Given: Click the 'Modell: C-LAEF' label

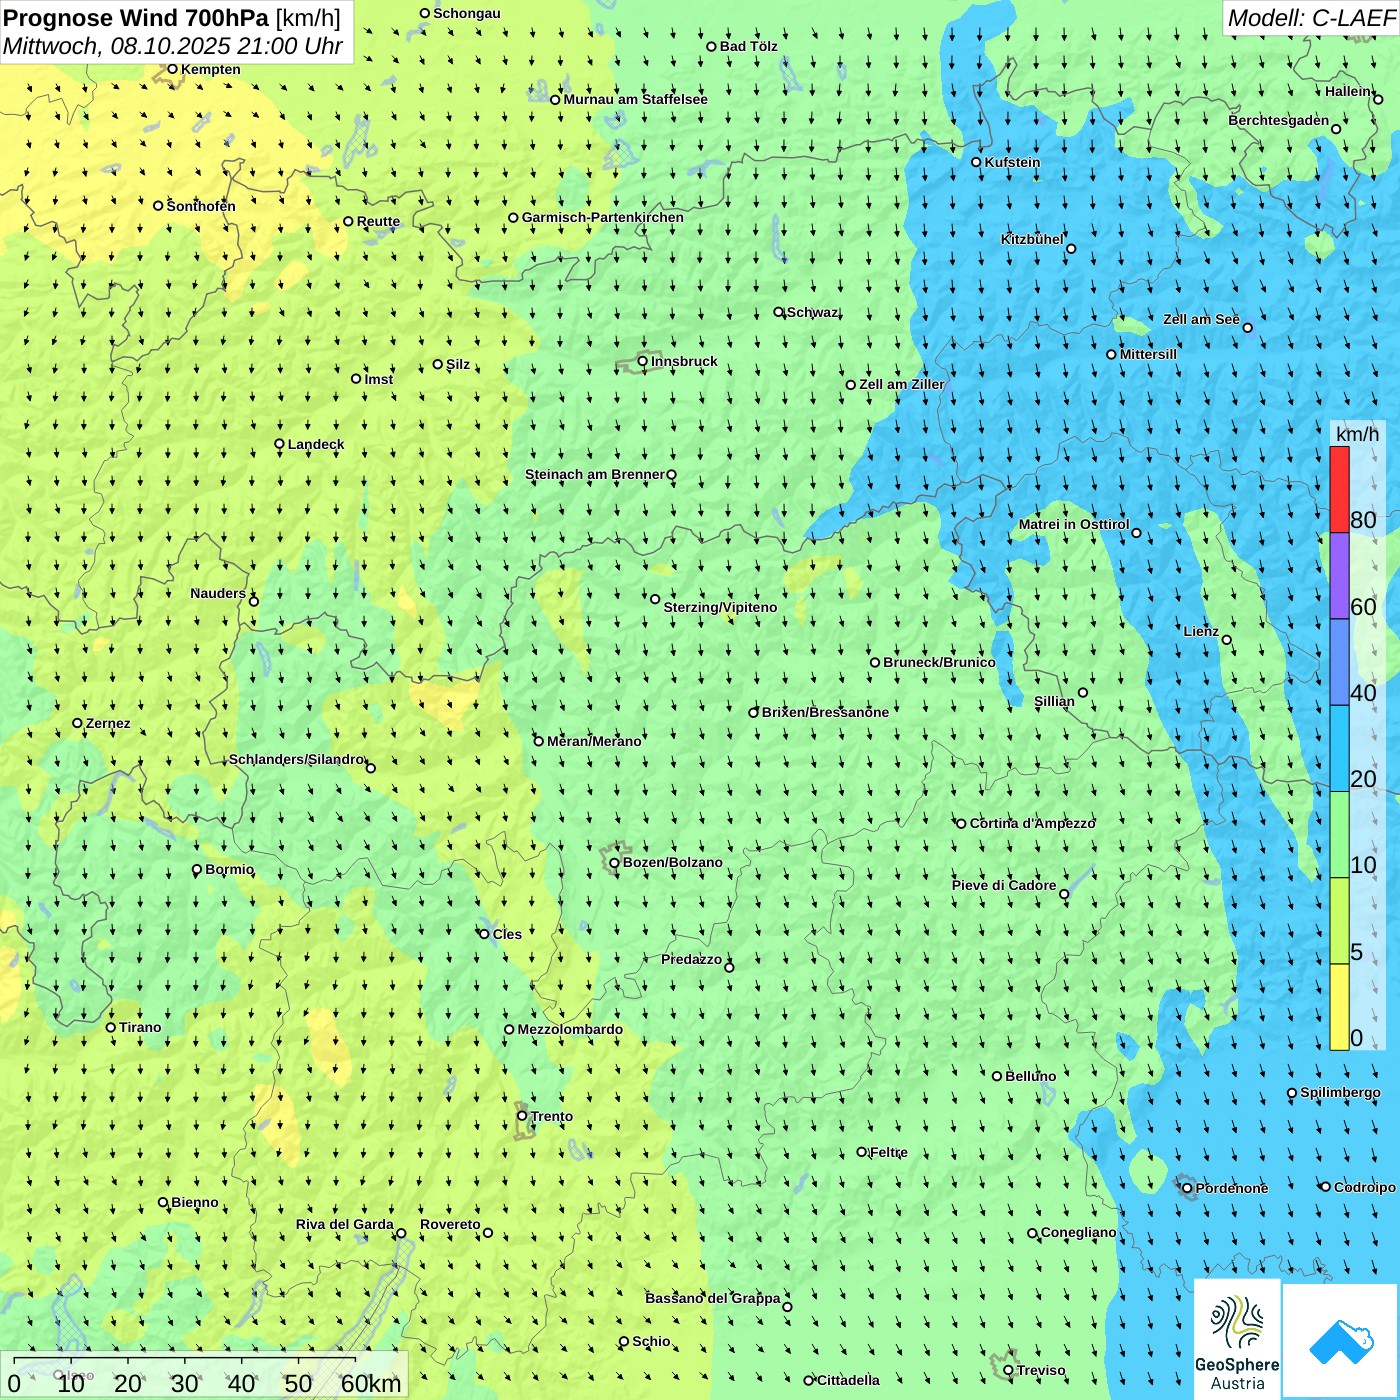Looking at the screenshot, I should 1310,18.
